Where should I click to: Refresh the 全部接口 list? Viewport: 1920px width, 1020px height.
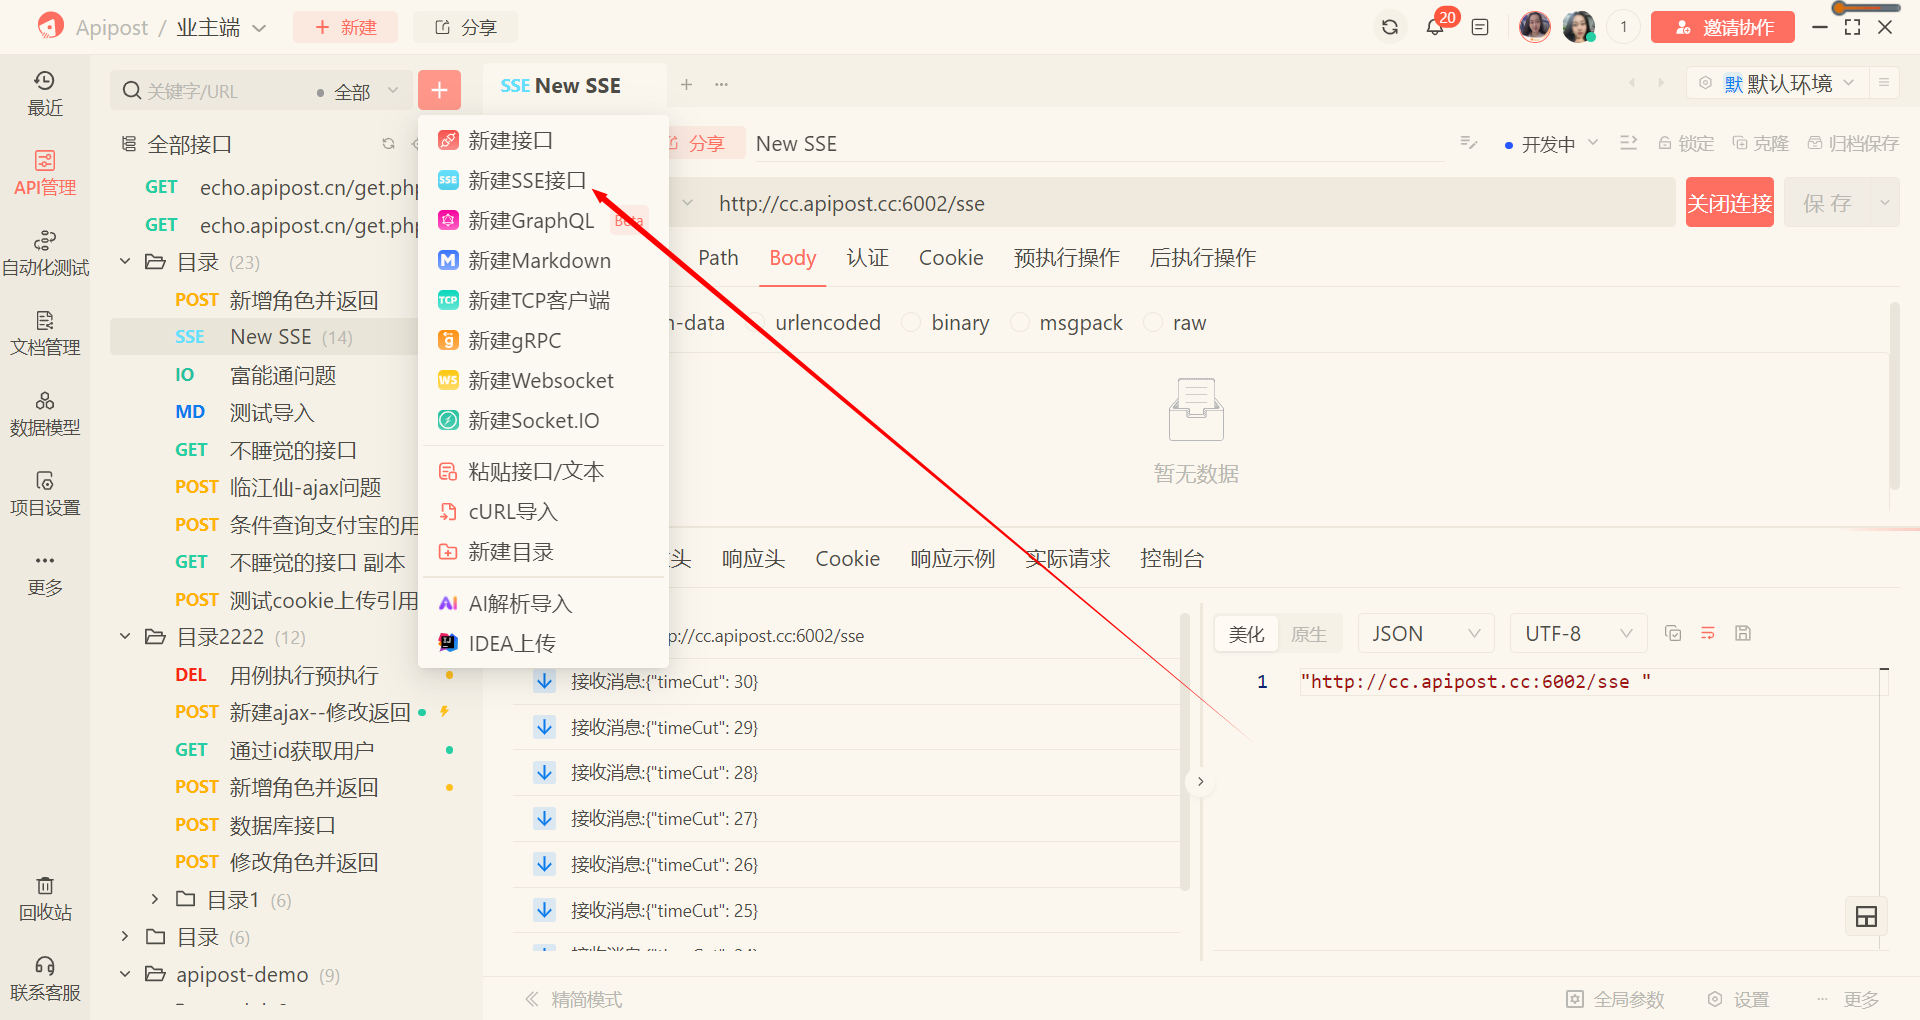(388, 144)
